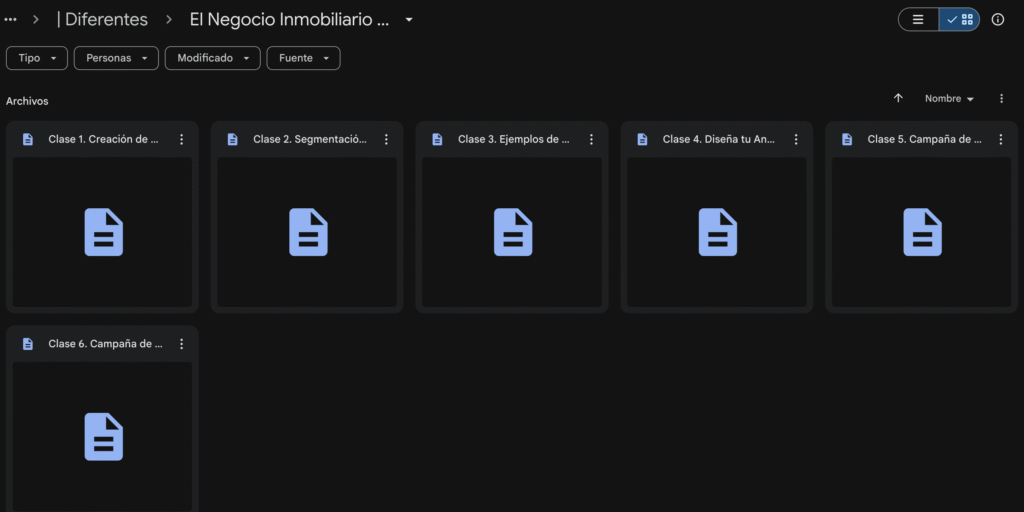Reverse sort direction with the arrow icon
Image resolution: width=1024 pixels, height=512 pixels.
898,98
